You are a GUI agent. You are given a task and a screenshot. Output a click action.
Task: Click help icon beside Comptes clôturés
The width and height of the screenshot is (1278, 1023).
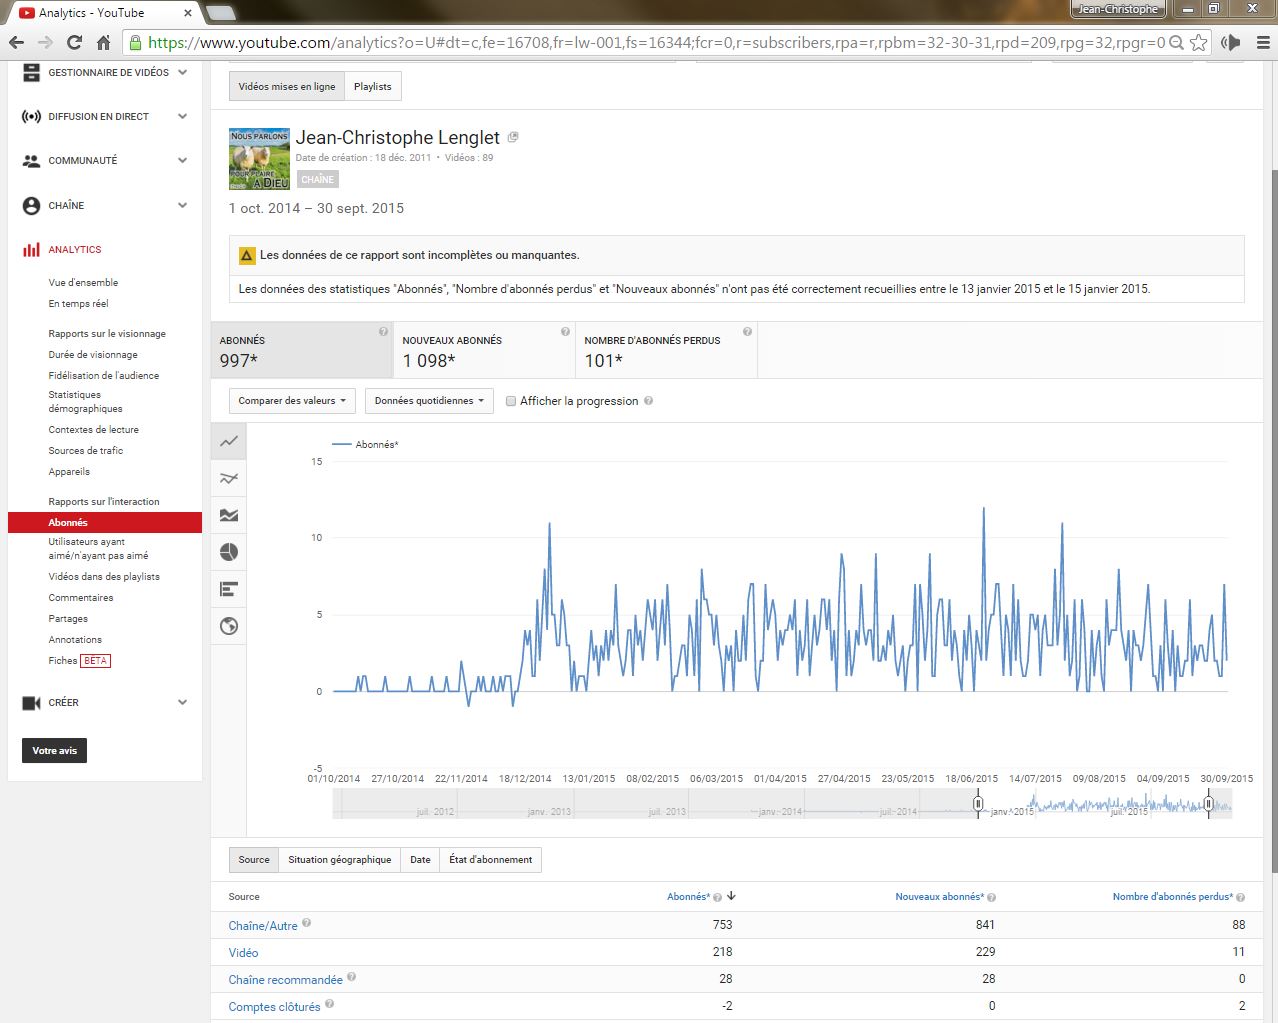pos(329,1004)
